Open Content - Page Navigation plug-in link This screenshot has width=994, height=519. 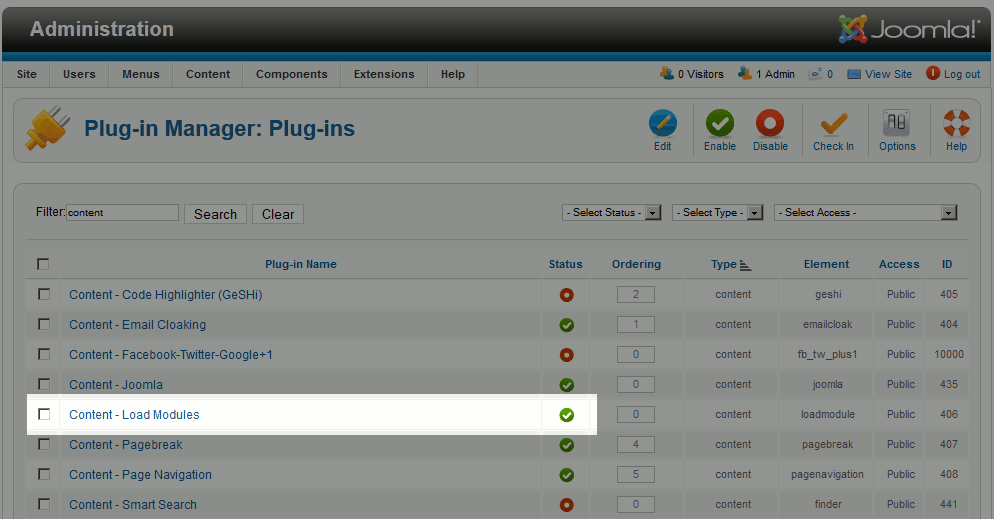click(140, 475)
